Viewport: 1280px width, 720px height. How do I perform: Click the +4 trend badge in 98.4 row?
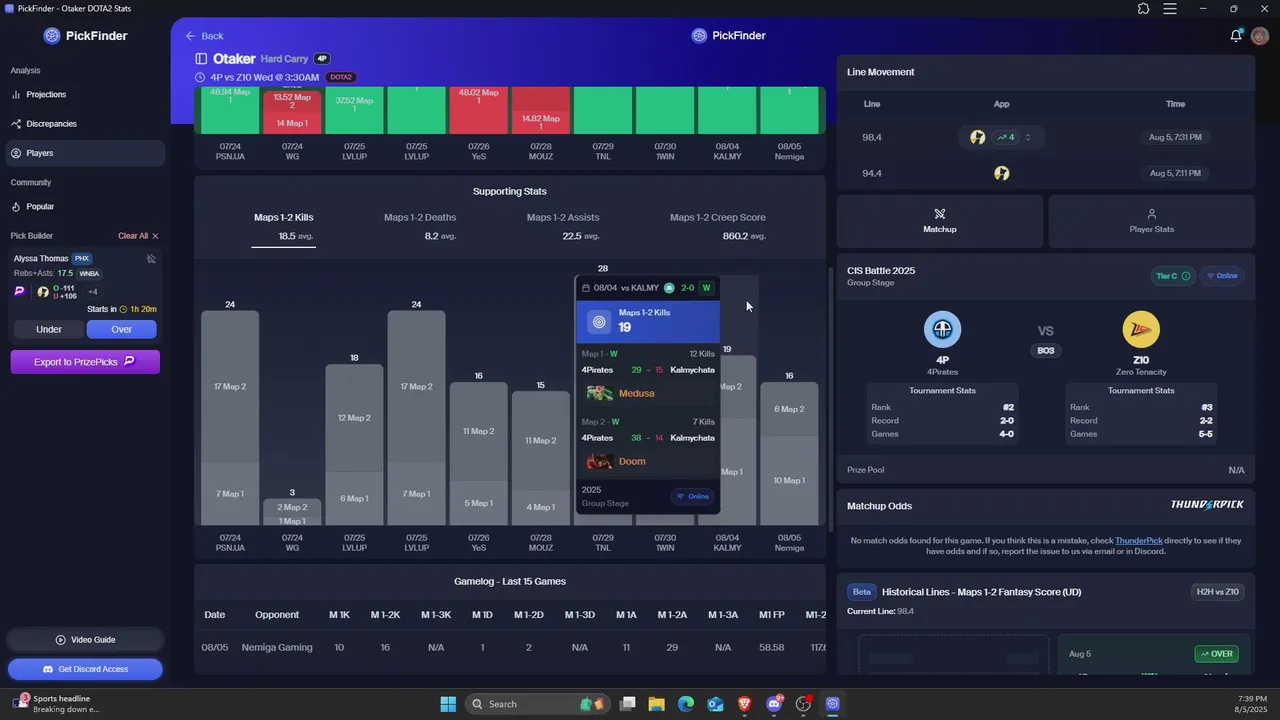1005,137
